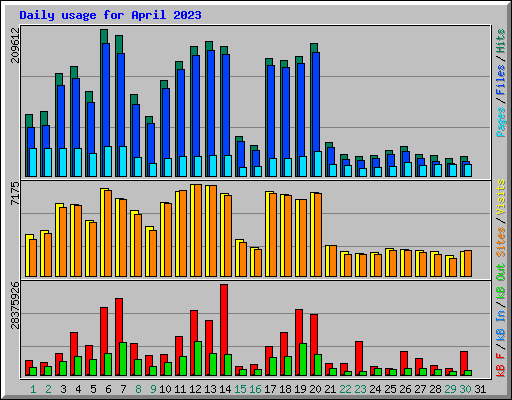Image resolution: width=512 pixels, height=400 pixels.
Task: Select day 8 on the x-axis
Action: coord(138,389)
